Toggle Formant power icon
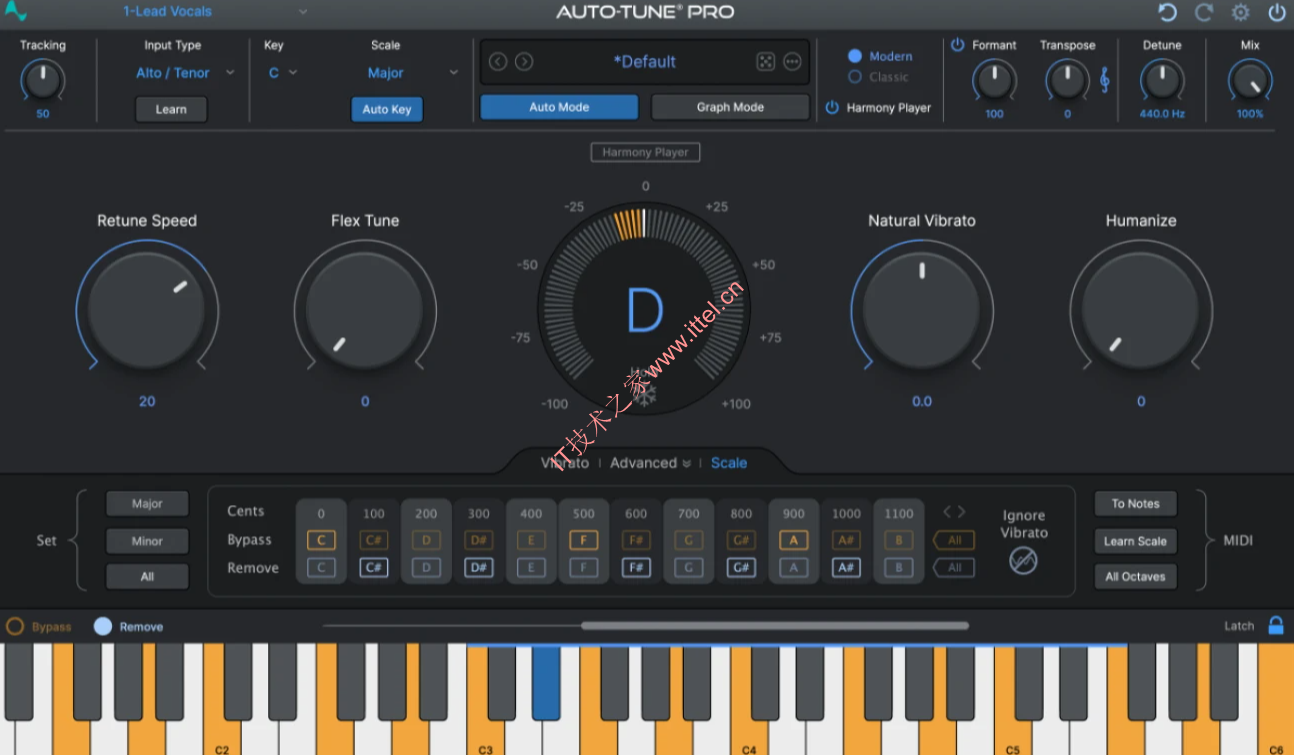The image size is (1294, 755). (958, 45)
